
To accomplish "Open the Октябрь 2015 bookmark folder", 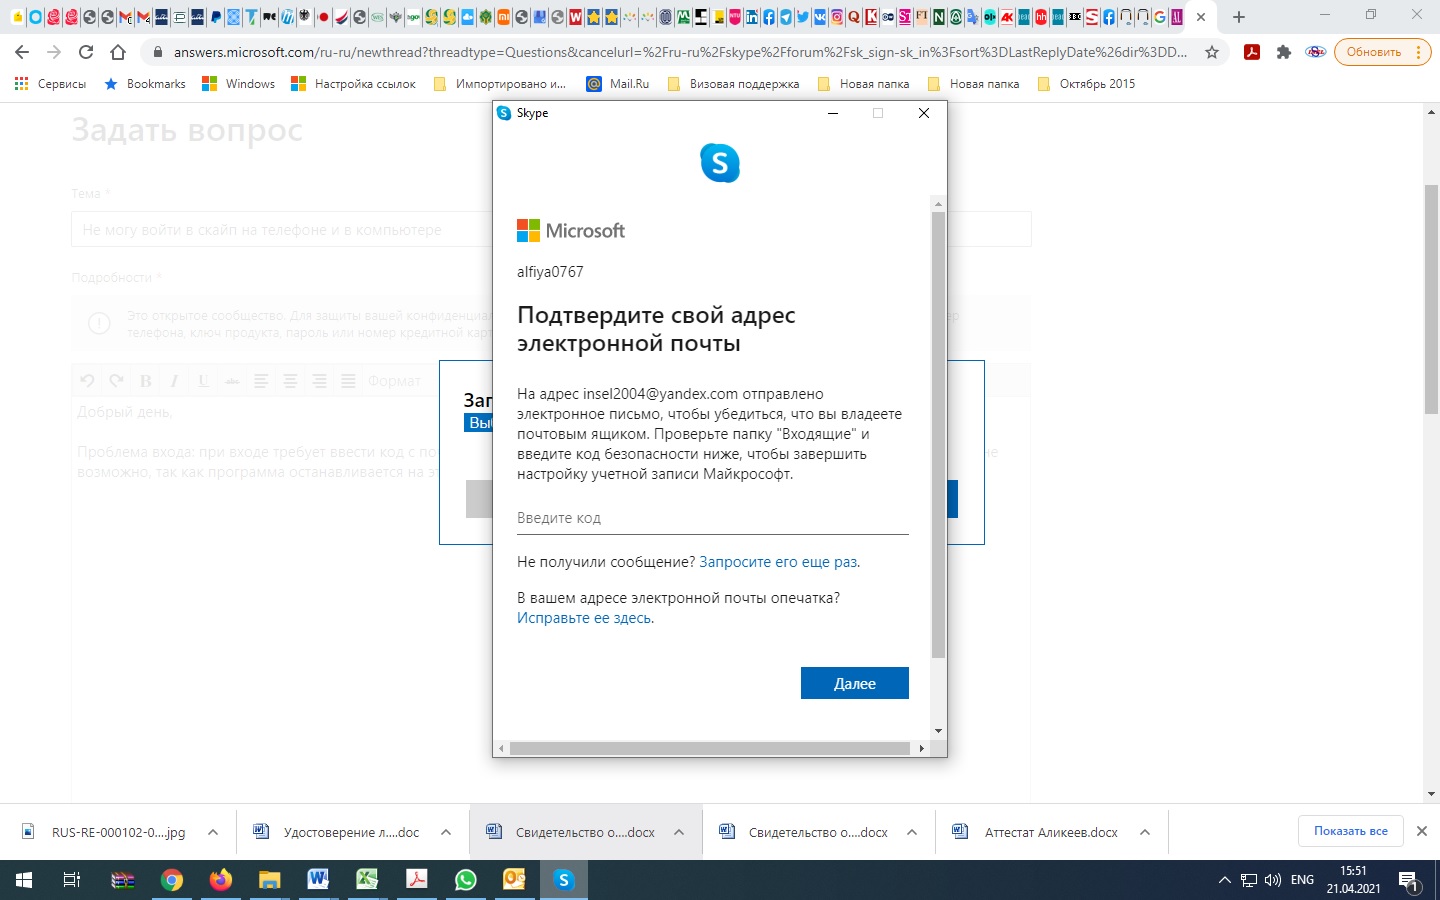I will pyautogui.click(x=1086, y=84).
